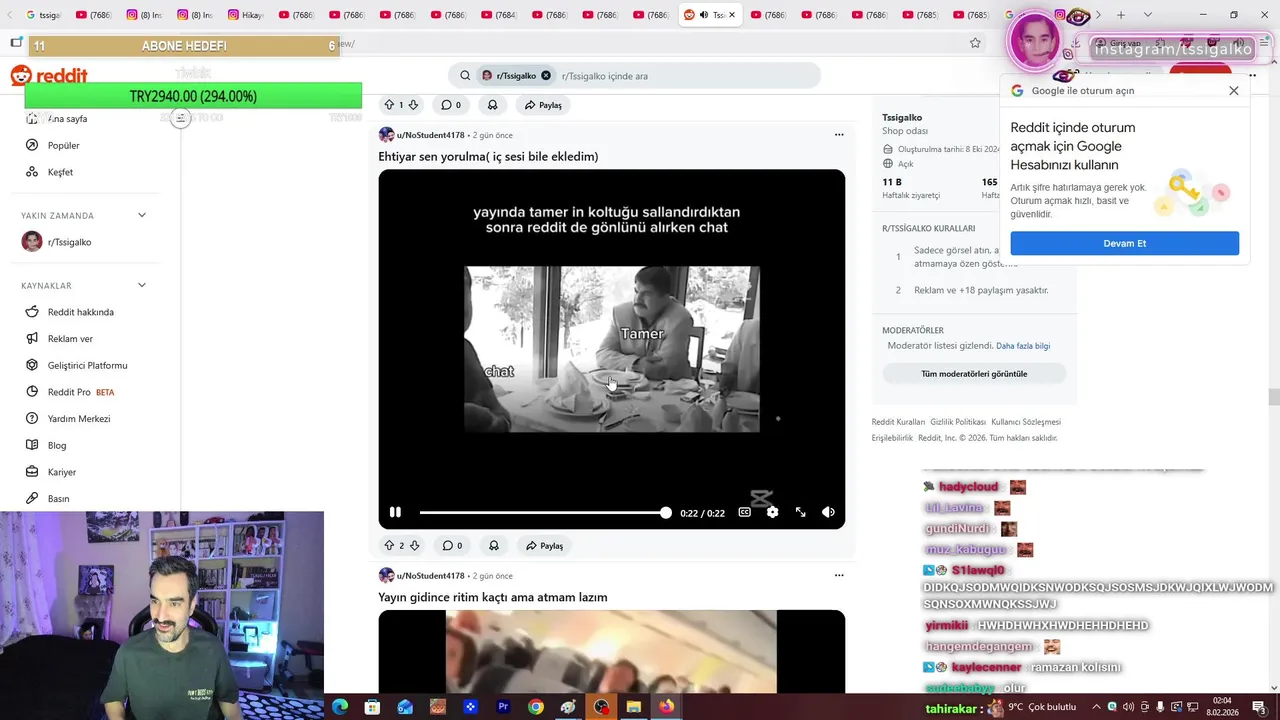Open Daha fazla bilgi link

1023,346
